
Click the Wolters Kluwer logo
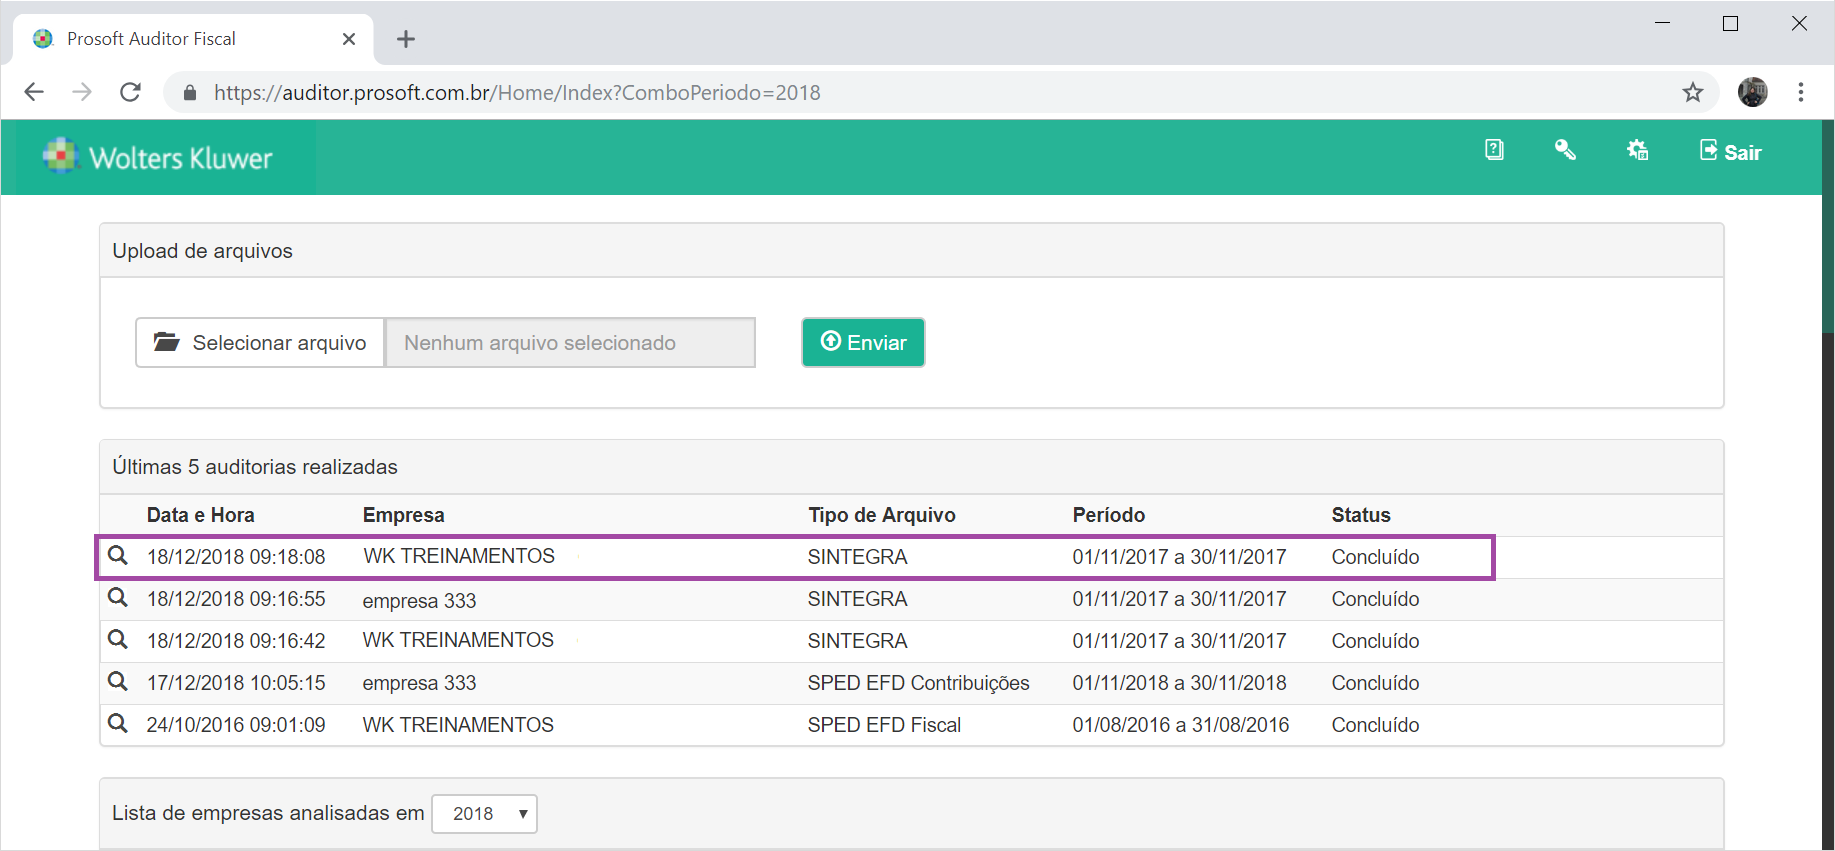(x=157, y=157)
